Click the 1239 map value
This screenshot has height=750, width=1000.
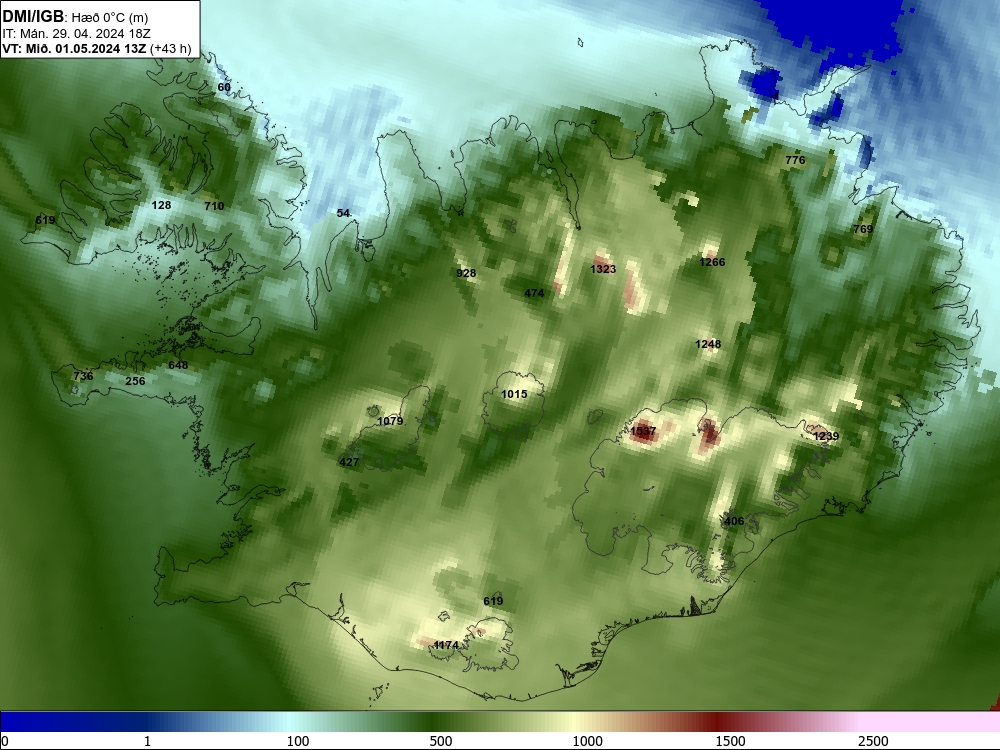coord(826,436)
